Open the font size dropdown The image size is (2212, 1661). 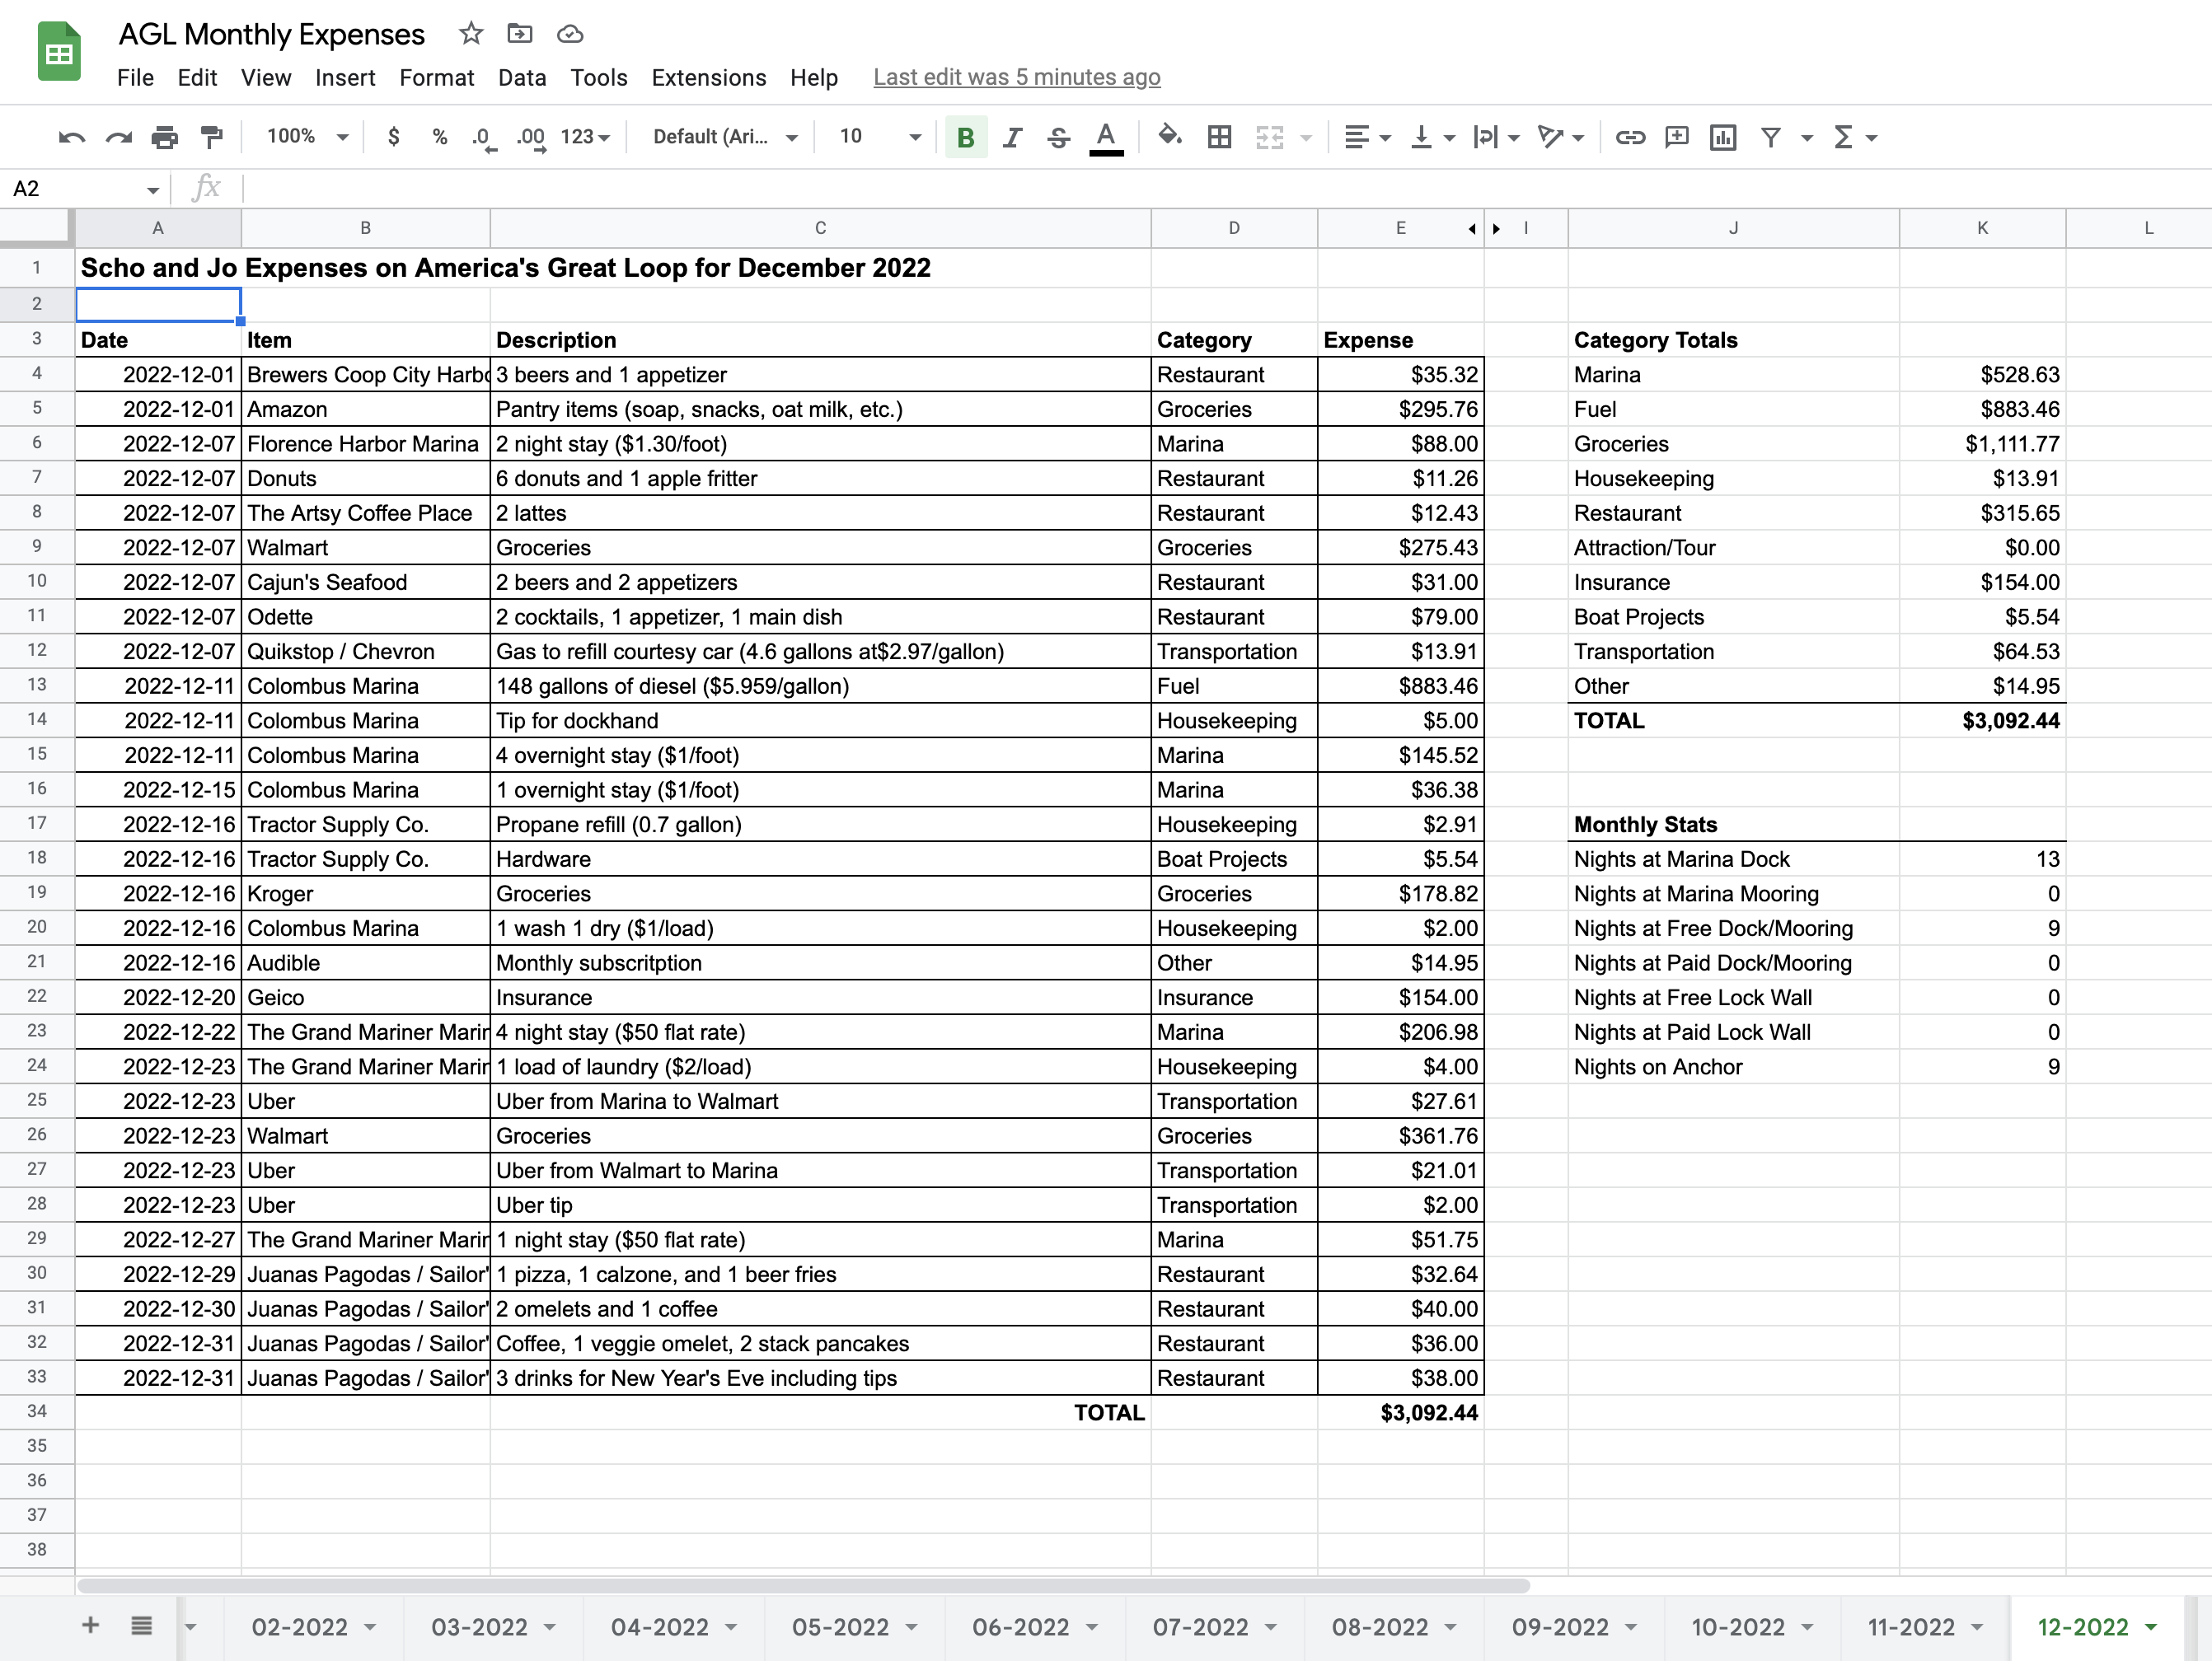coord(879,137)
